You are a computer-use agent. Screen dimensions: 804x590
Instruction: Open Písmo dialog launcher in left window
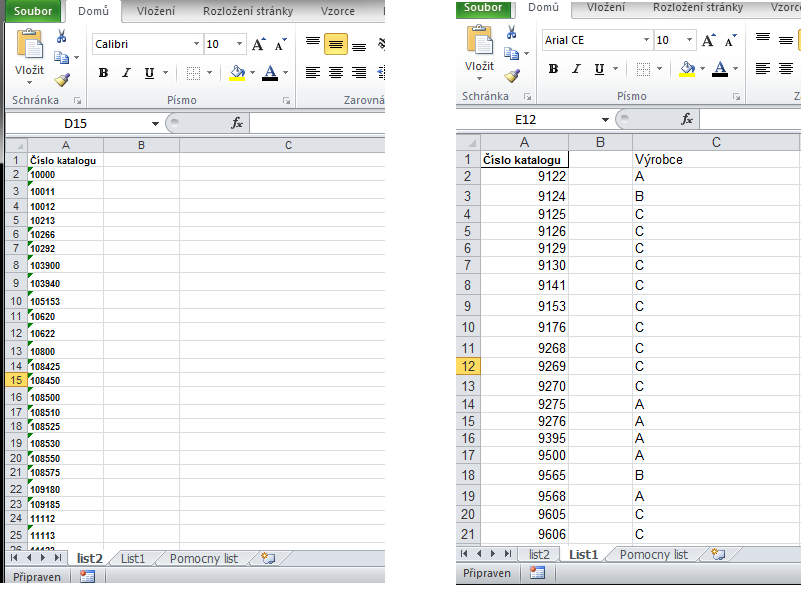[x=286, y=100]
